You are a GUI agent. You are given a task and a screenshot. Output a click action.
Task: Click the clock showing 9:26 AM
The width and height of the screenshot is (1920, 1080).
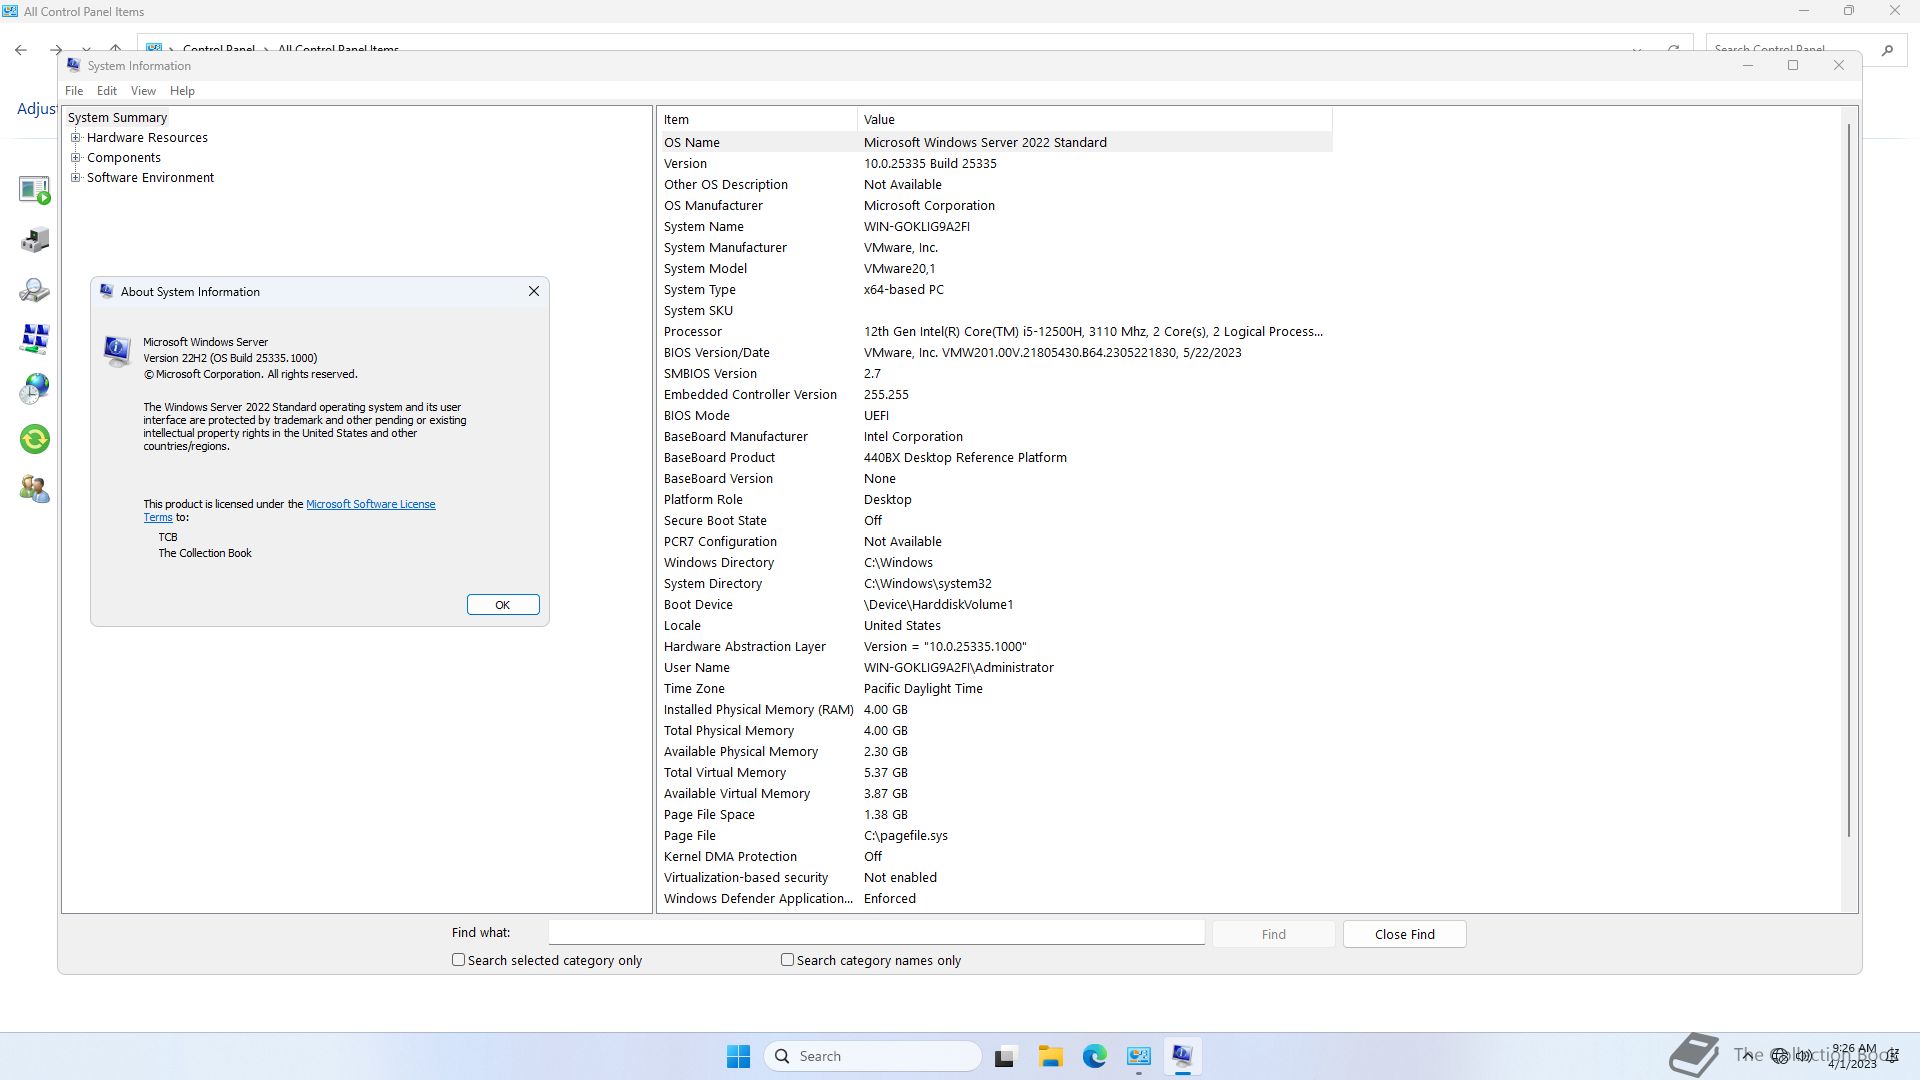(1853, 1049)
